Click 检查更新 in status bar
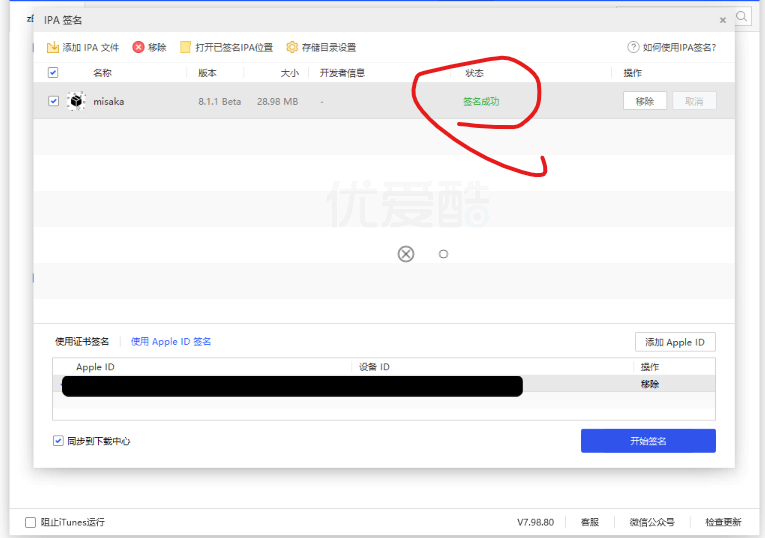This screenshot has height=538, width=765. click(x=723, y=522)
